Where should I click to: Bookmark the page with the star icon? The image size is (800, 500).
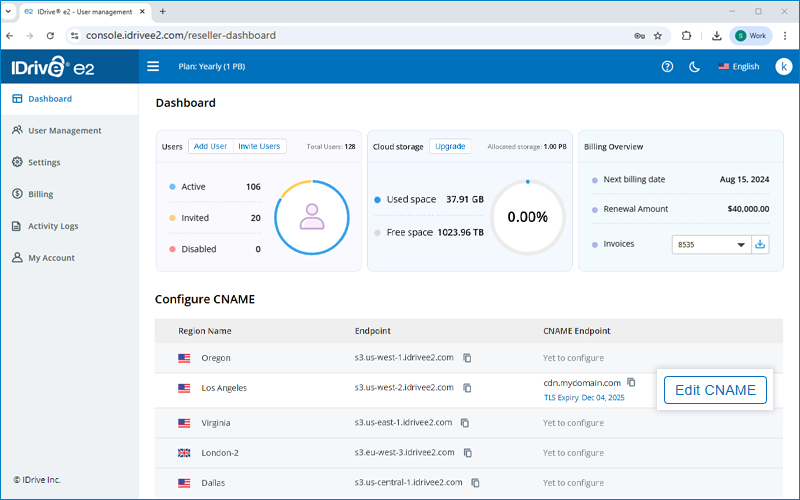(x=658, y=36)
